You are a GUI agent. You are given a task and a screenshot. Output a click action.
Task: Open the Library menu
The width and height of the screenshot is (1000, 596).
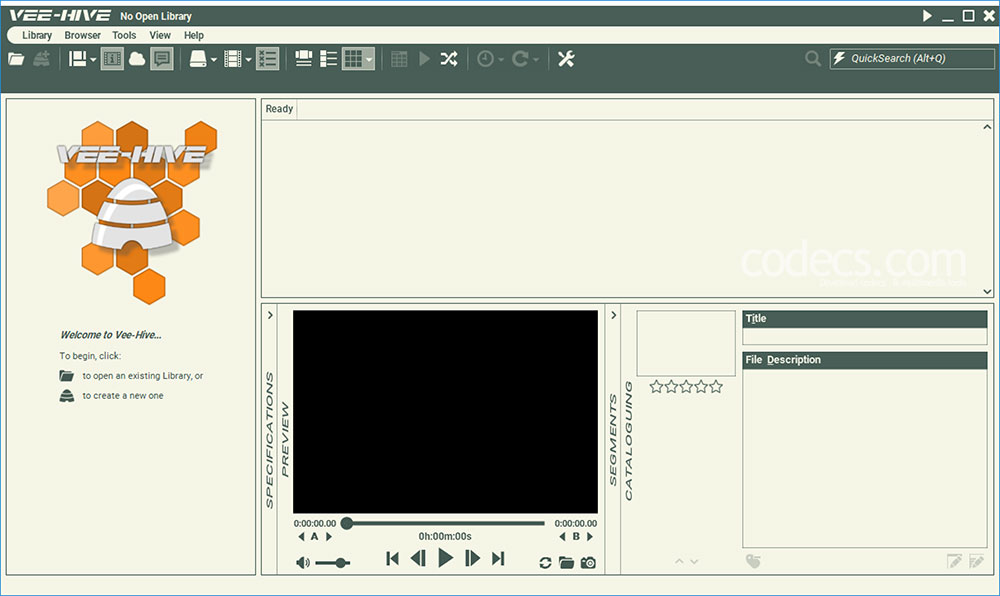[x=37, y=35]
